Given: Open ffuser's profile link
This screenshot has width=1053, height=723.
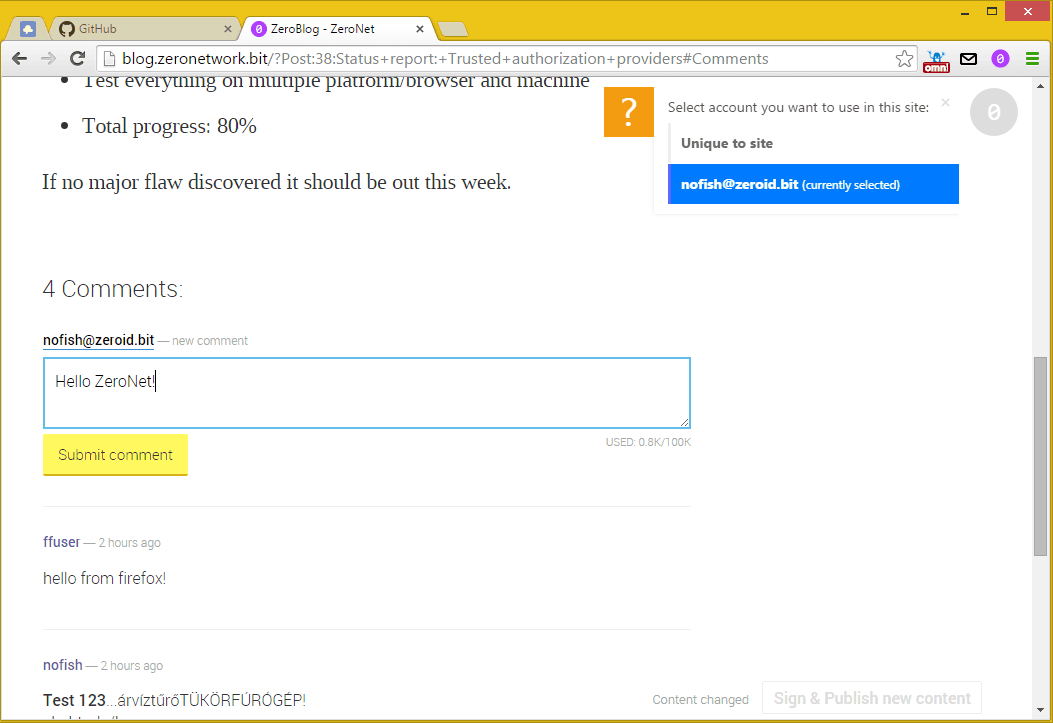Looking at the screenshot, I should coord(61,542).
